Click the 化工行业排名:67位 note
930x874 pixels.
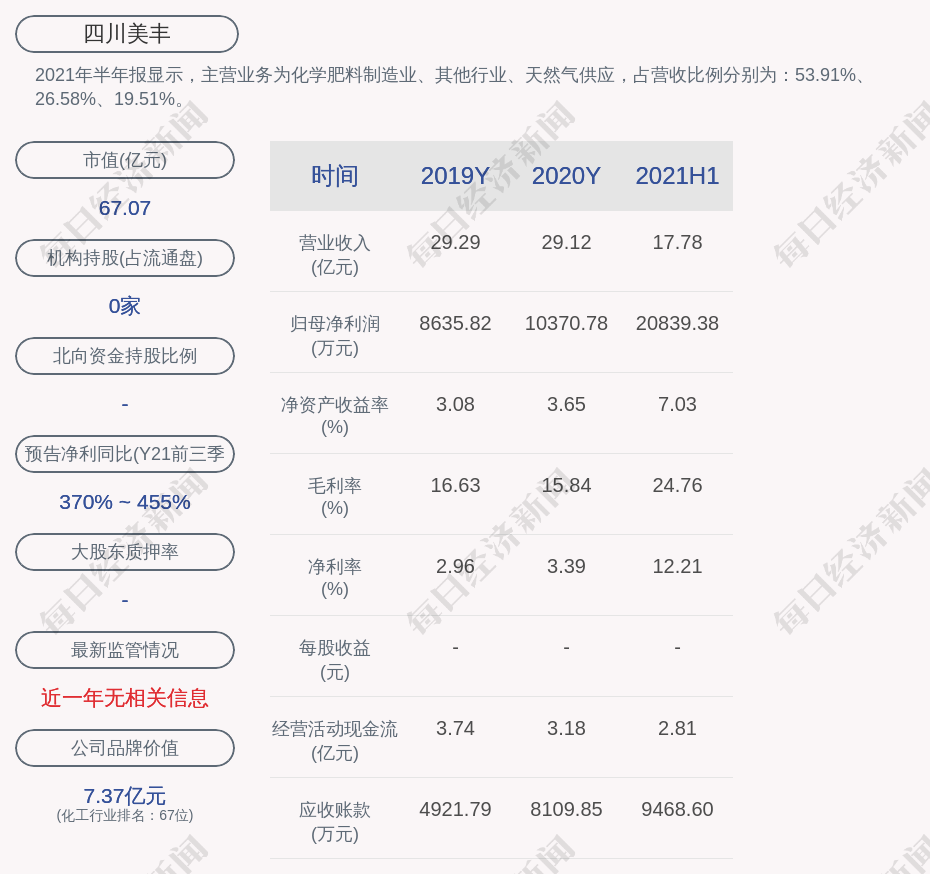click(x=125, y=816)
